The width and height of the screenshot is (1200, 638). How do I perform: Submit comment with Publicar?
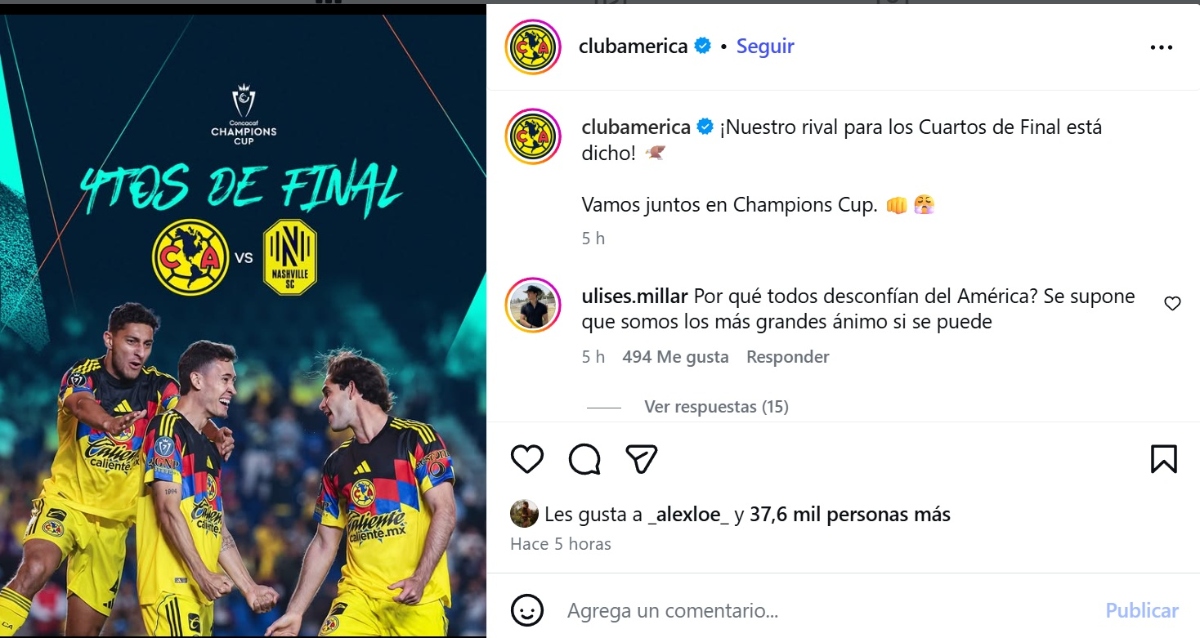click(1142, 610)
